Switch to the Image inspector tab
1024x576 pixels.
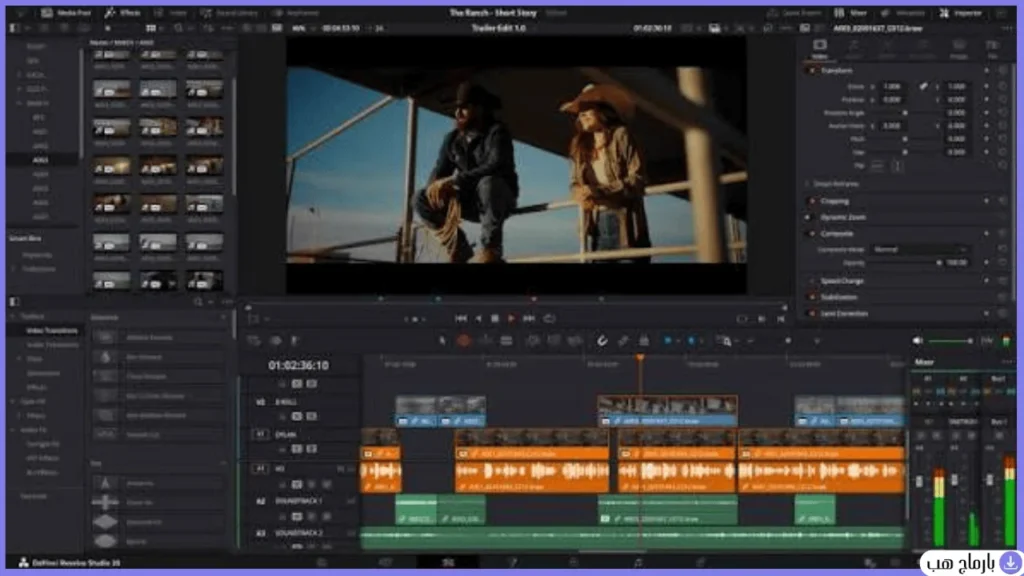click(x=959, y=48)
